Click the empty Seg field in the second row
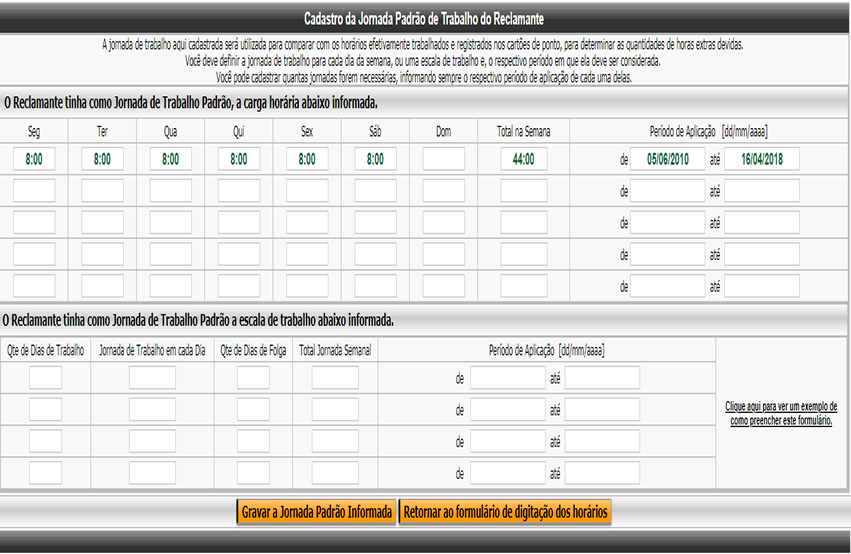The width and height of the screenshot is (851, 554). 34,191
